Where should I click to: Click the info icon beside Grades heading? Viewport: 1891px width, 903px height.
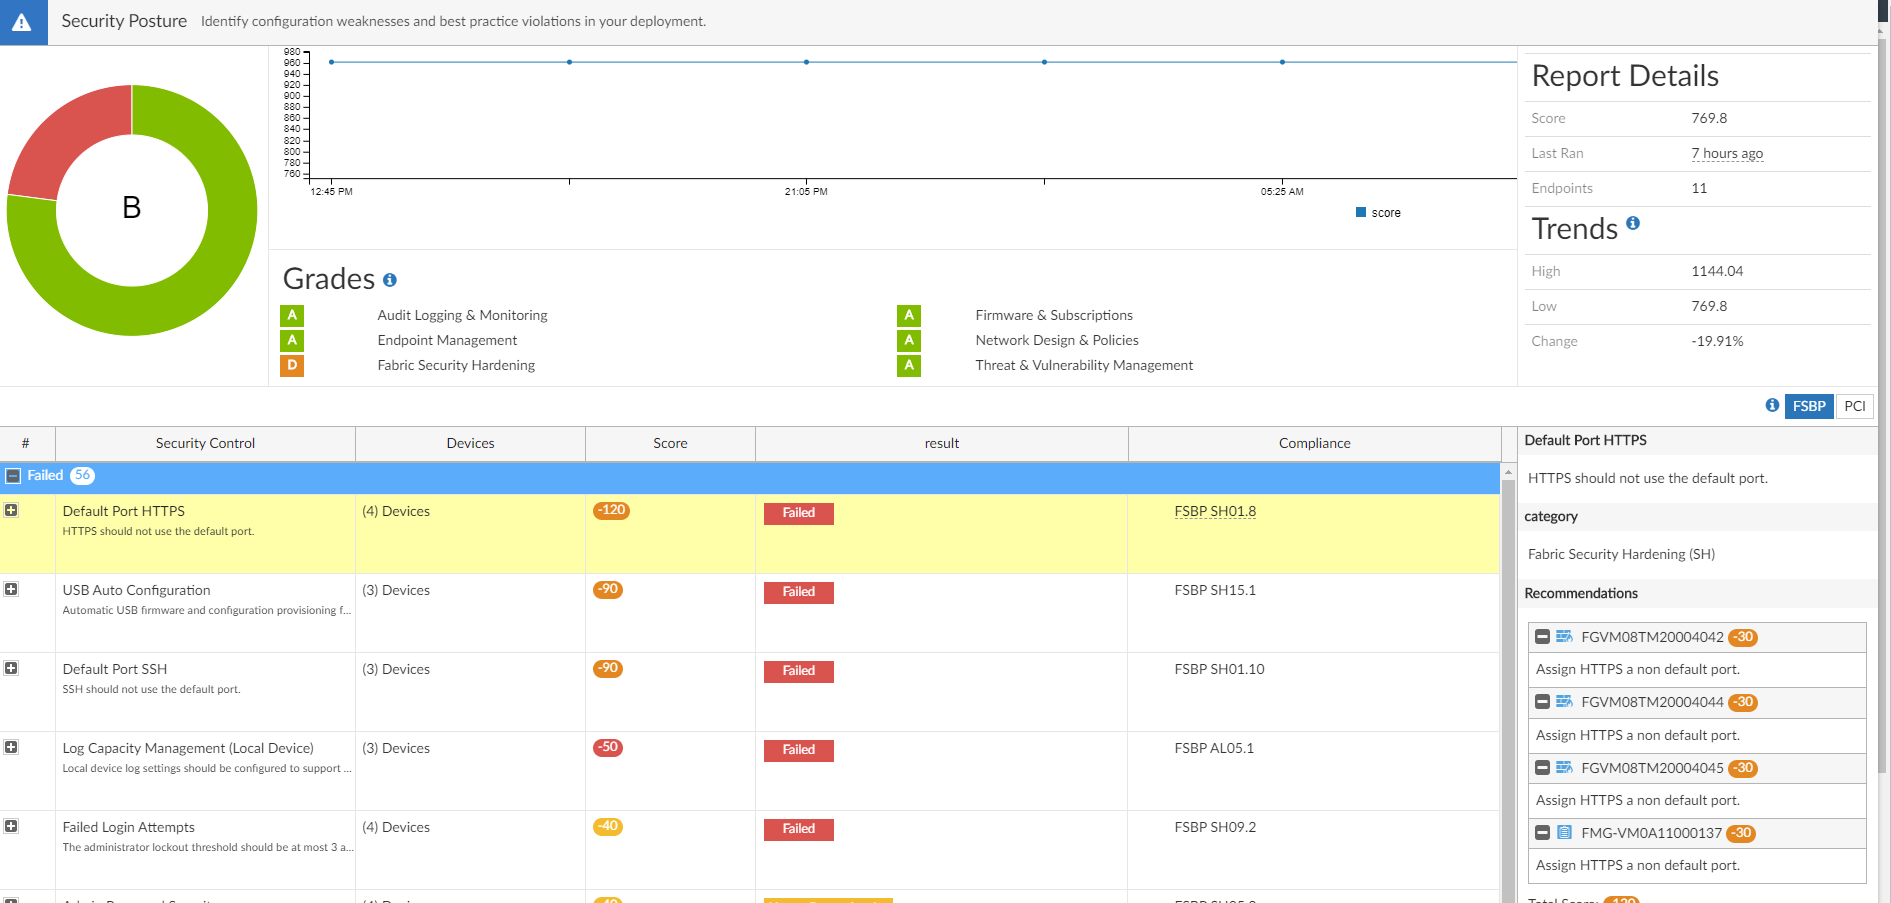pos(390,280)
